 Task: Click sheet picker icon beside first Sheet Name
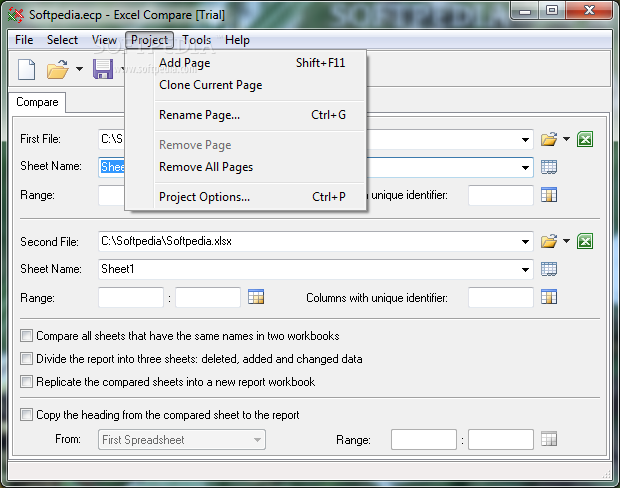click(x=549, y=167)
